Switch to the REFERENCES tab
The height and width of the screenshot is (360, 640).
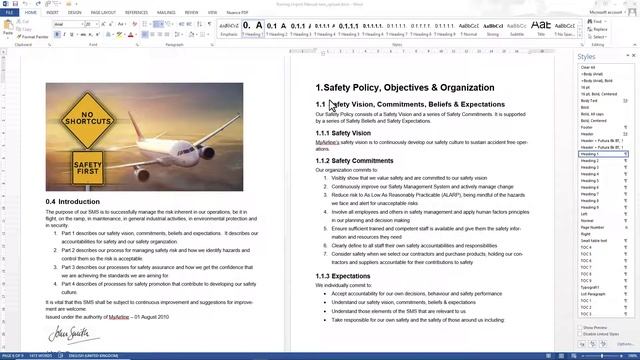(136, 13)
